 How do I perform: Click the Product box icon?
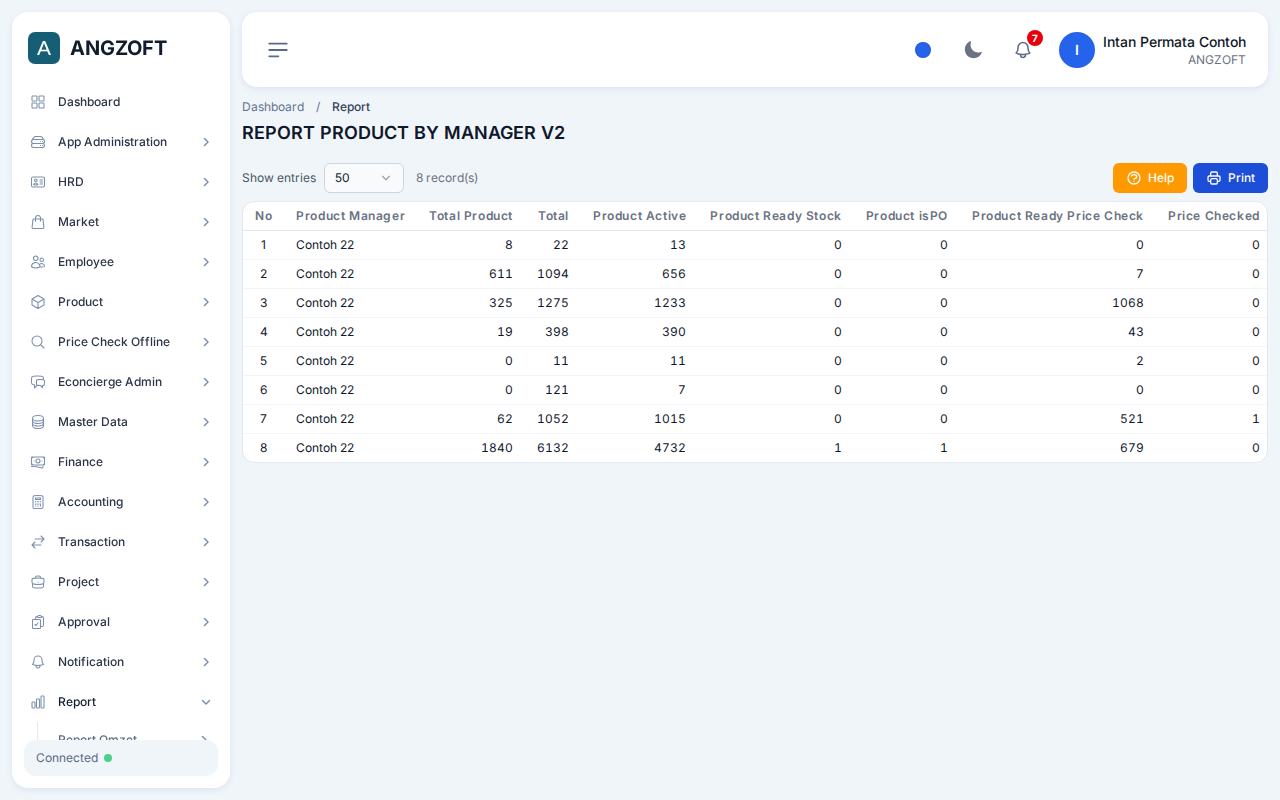pyautogui.click(x=38, y=302)
